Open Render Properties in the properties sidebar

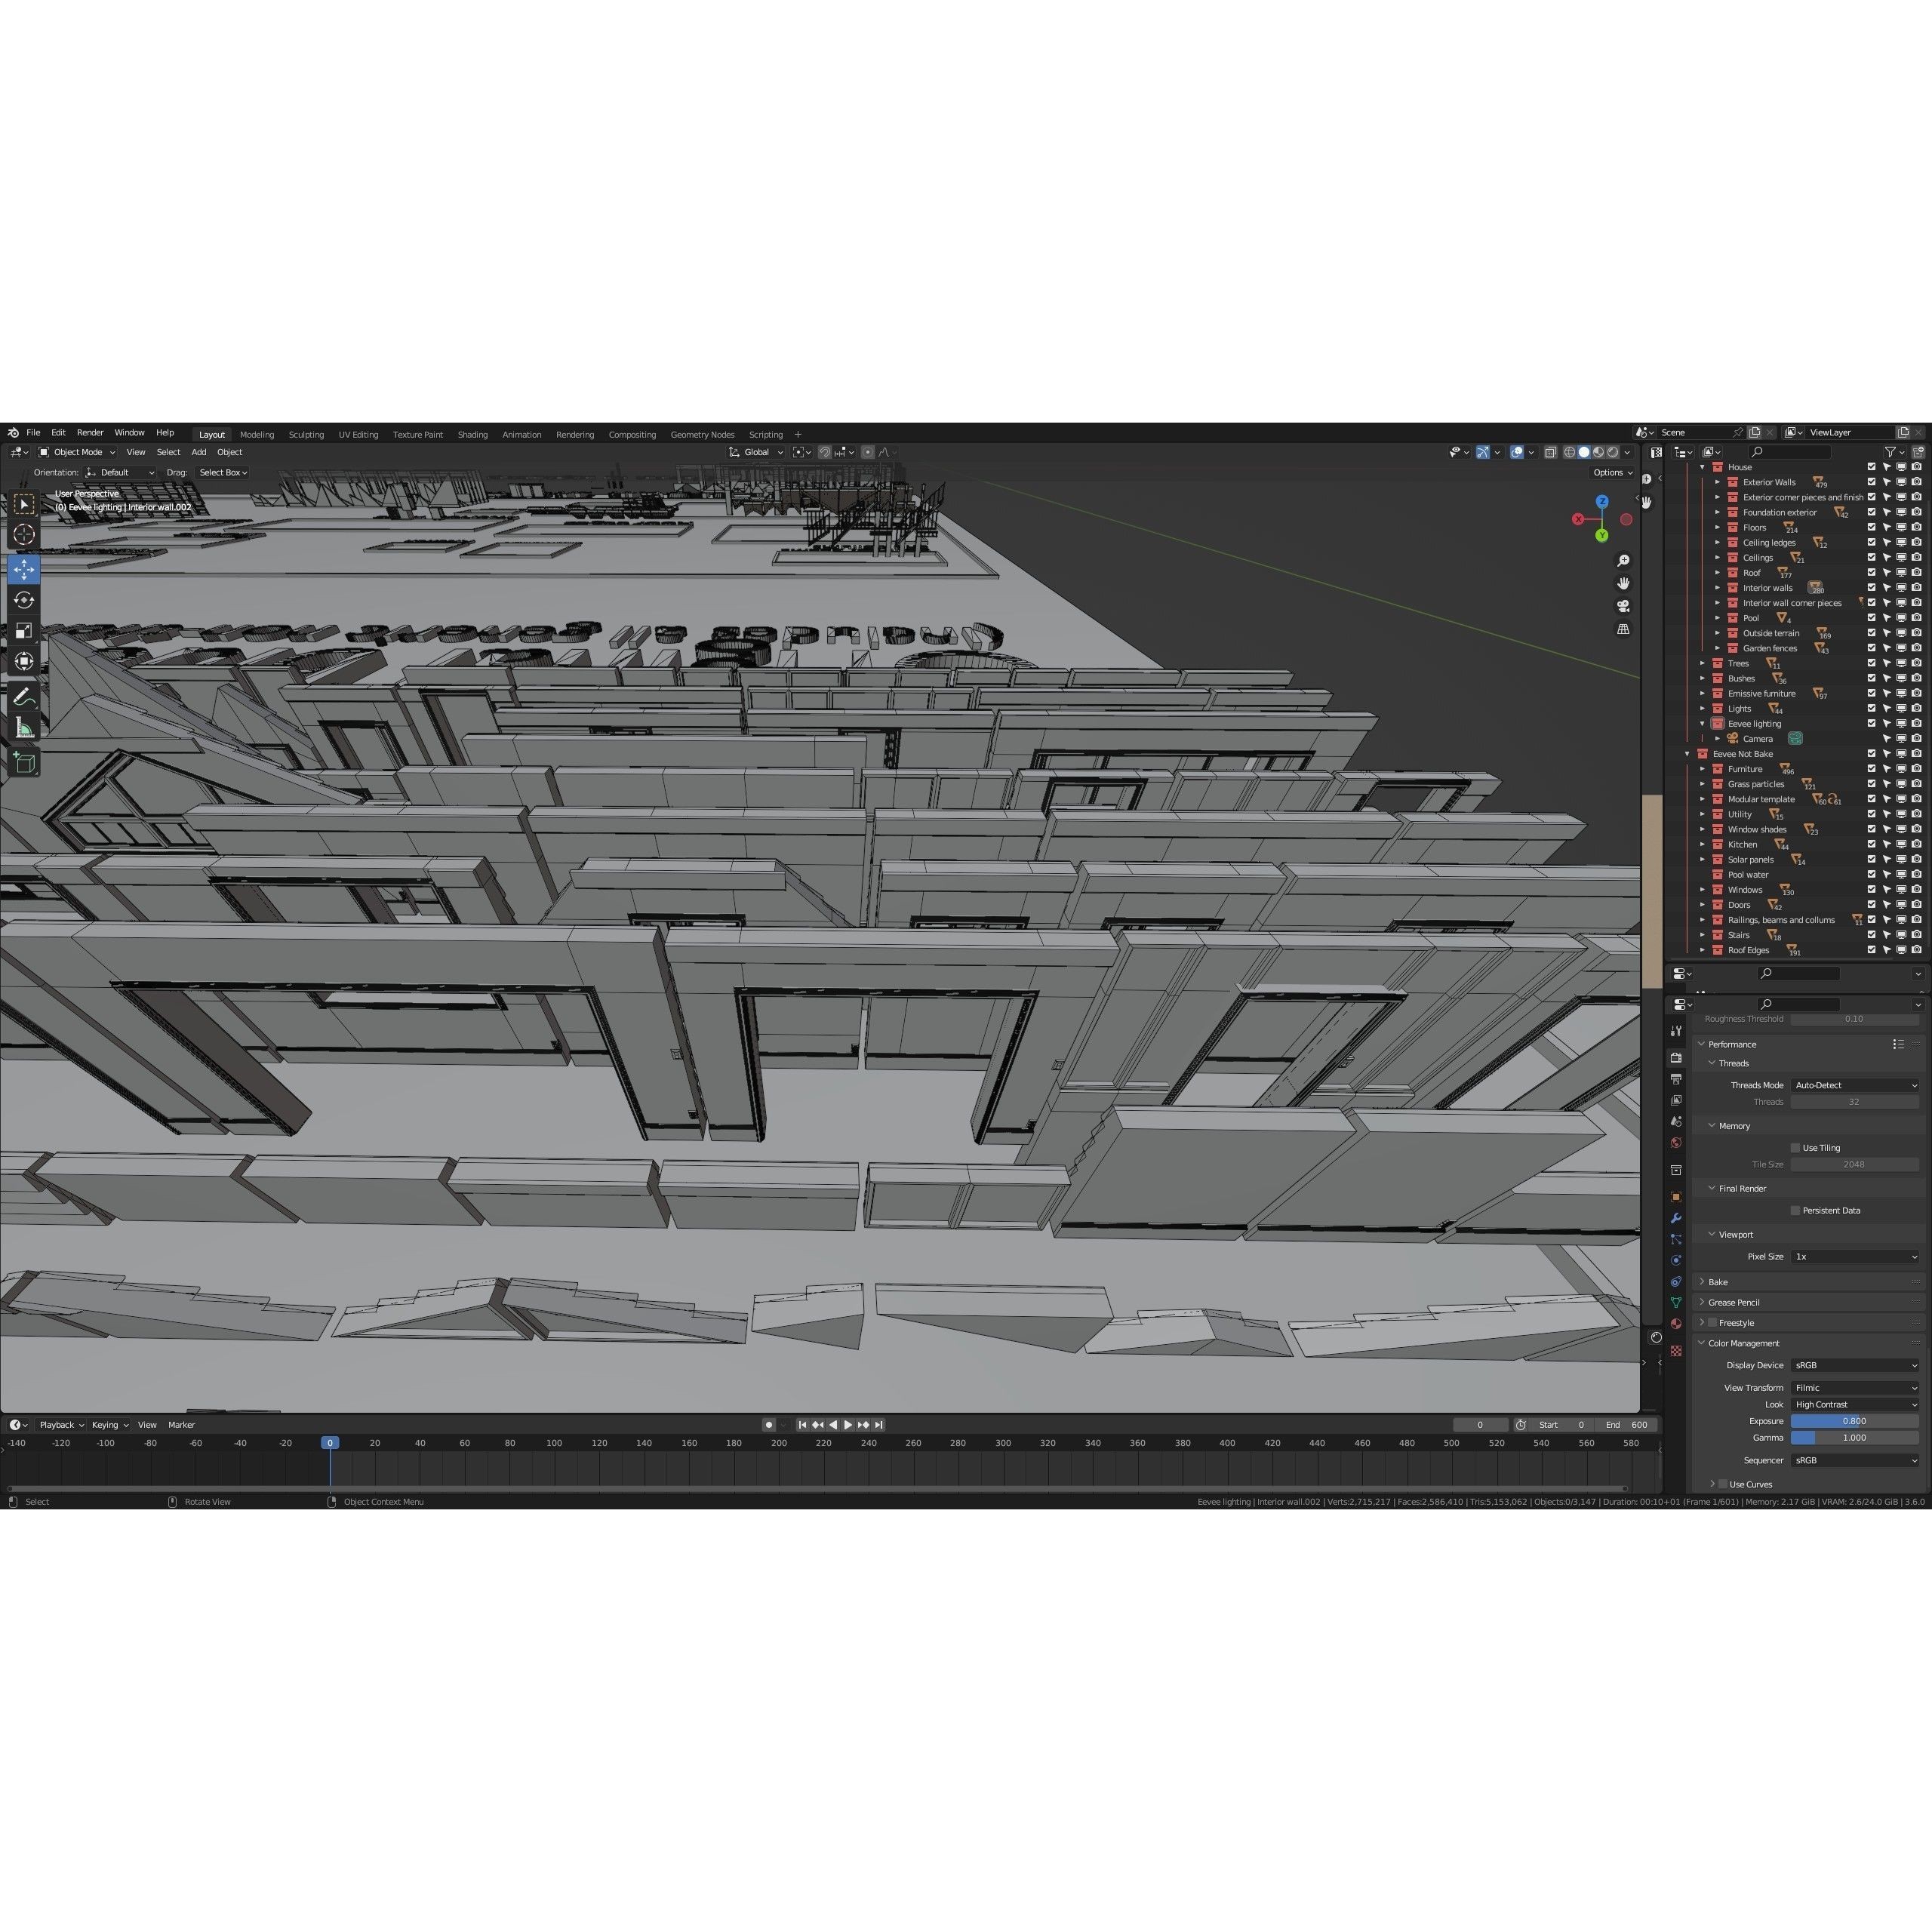pos(1676,1058)
